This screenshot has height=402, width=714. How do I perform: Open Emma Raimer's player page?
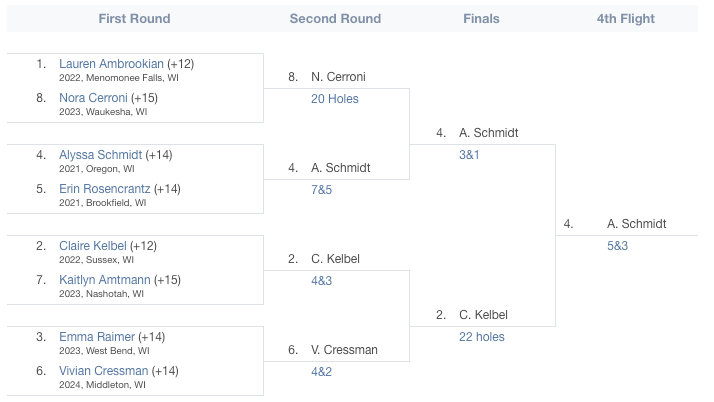pos(97,337)
